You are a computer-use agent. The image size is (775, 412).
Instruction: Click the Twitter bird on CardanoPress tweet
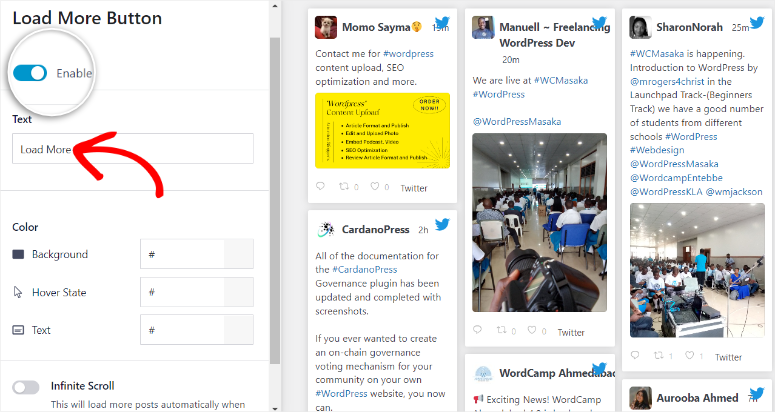442,224
